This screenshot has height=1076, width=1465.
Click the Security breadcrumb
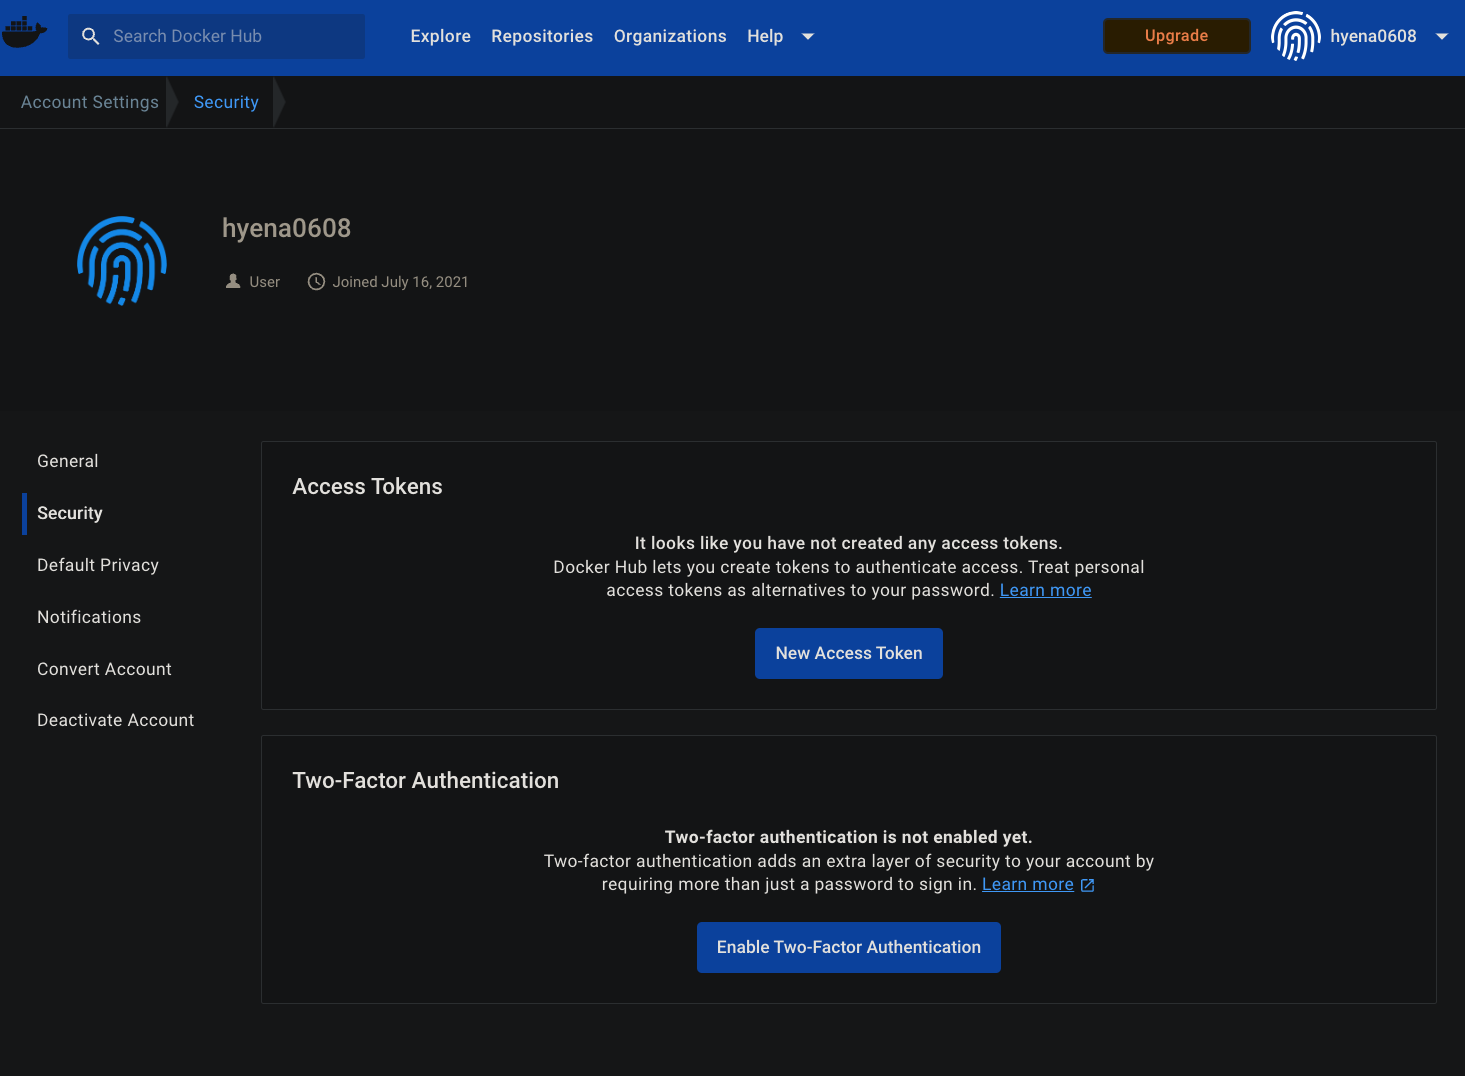coord(226,102)
